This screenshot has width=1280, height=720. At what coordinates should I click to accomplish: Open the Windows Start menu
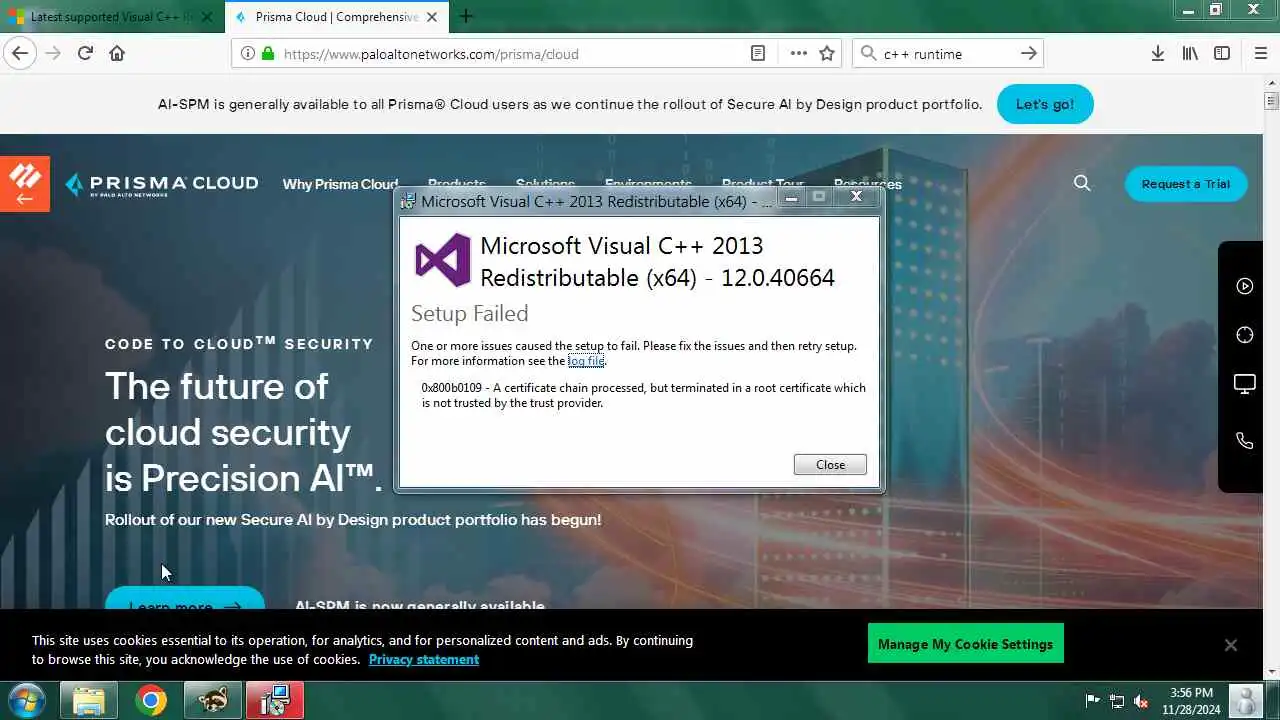pyautogui.click(x=25, y=700)
